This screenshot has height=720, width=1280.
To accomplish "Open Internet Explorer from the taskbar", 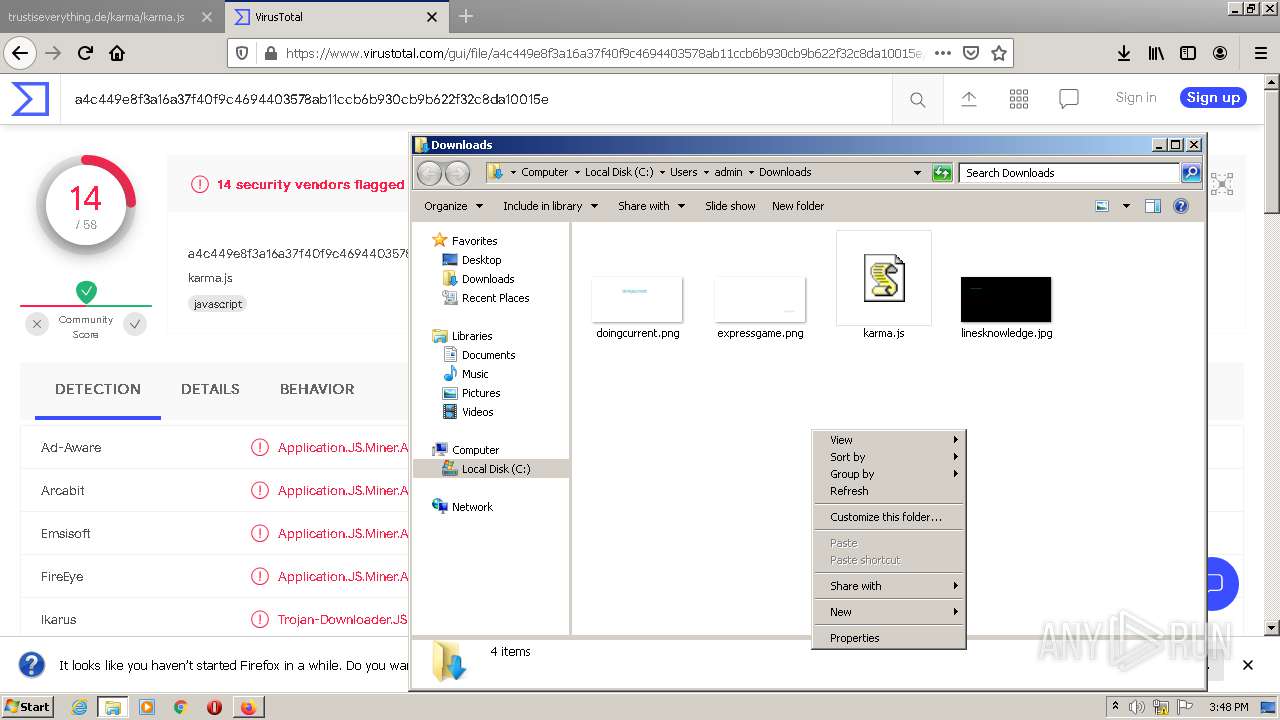I will coord(79,707).
